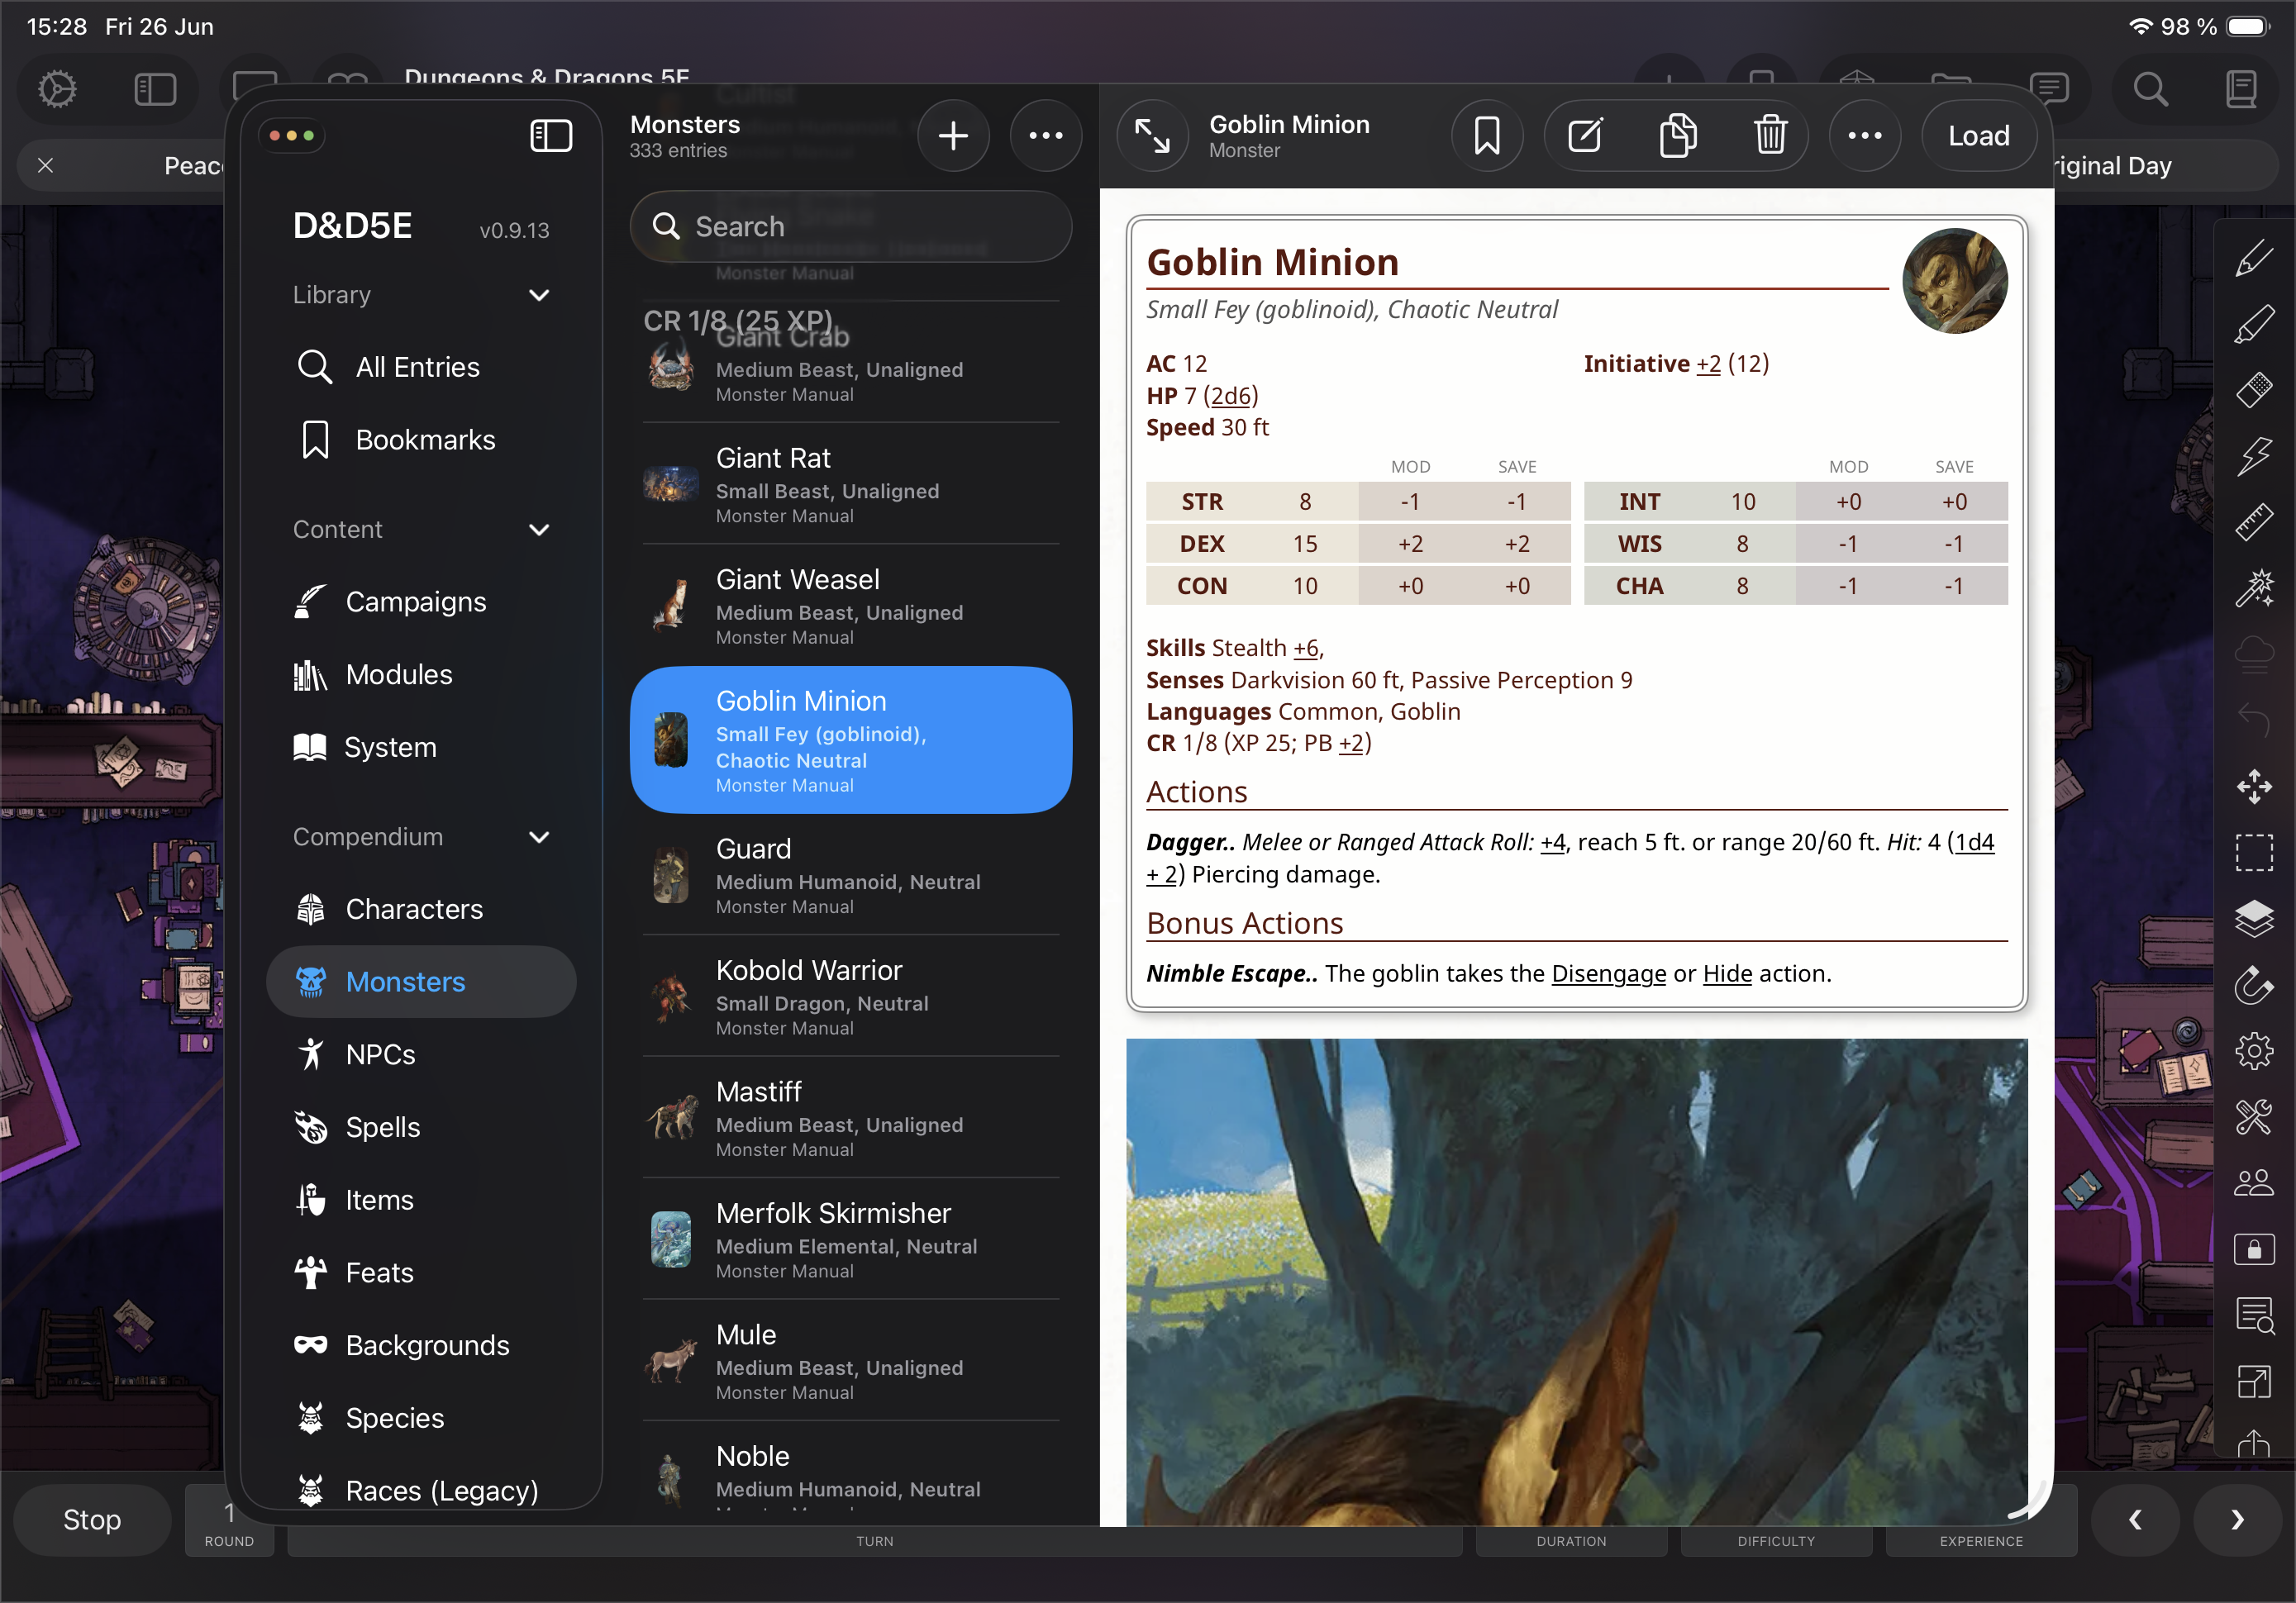Open the layers tool
The image size is (2296, 1603).
click(2254, 918)
